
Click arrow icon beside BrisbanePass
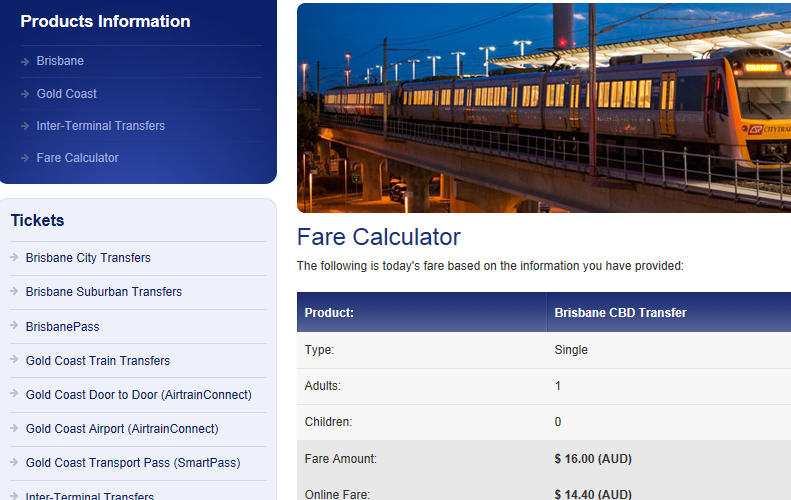pyautogui.click(x=14, y=325)
